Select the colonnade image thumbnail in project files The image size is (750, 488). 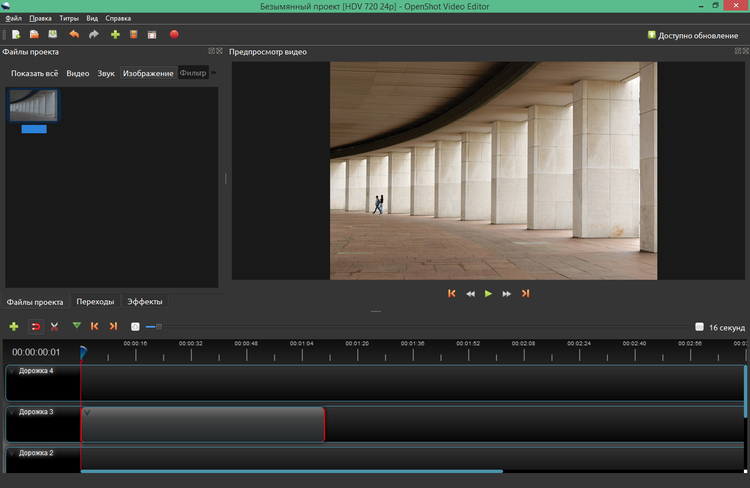(x=34, y=105)
